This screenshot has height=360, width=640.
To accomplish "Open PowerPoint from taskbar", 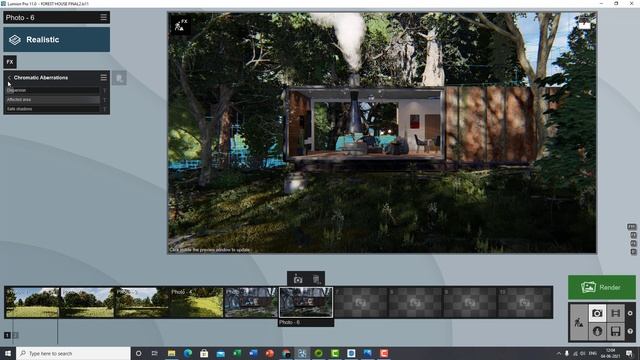I will (269, 353).
